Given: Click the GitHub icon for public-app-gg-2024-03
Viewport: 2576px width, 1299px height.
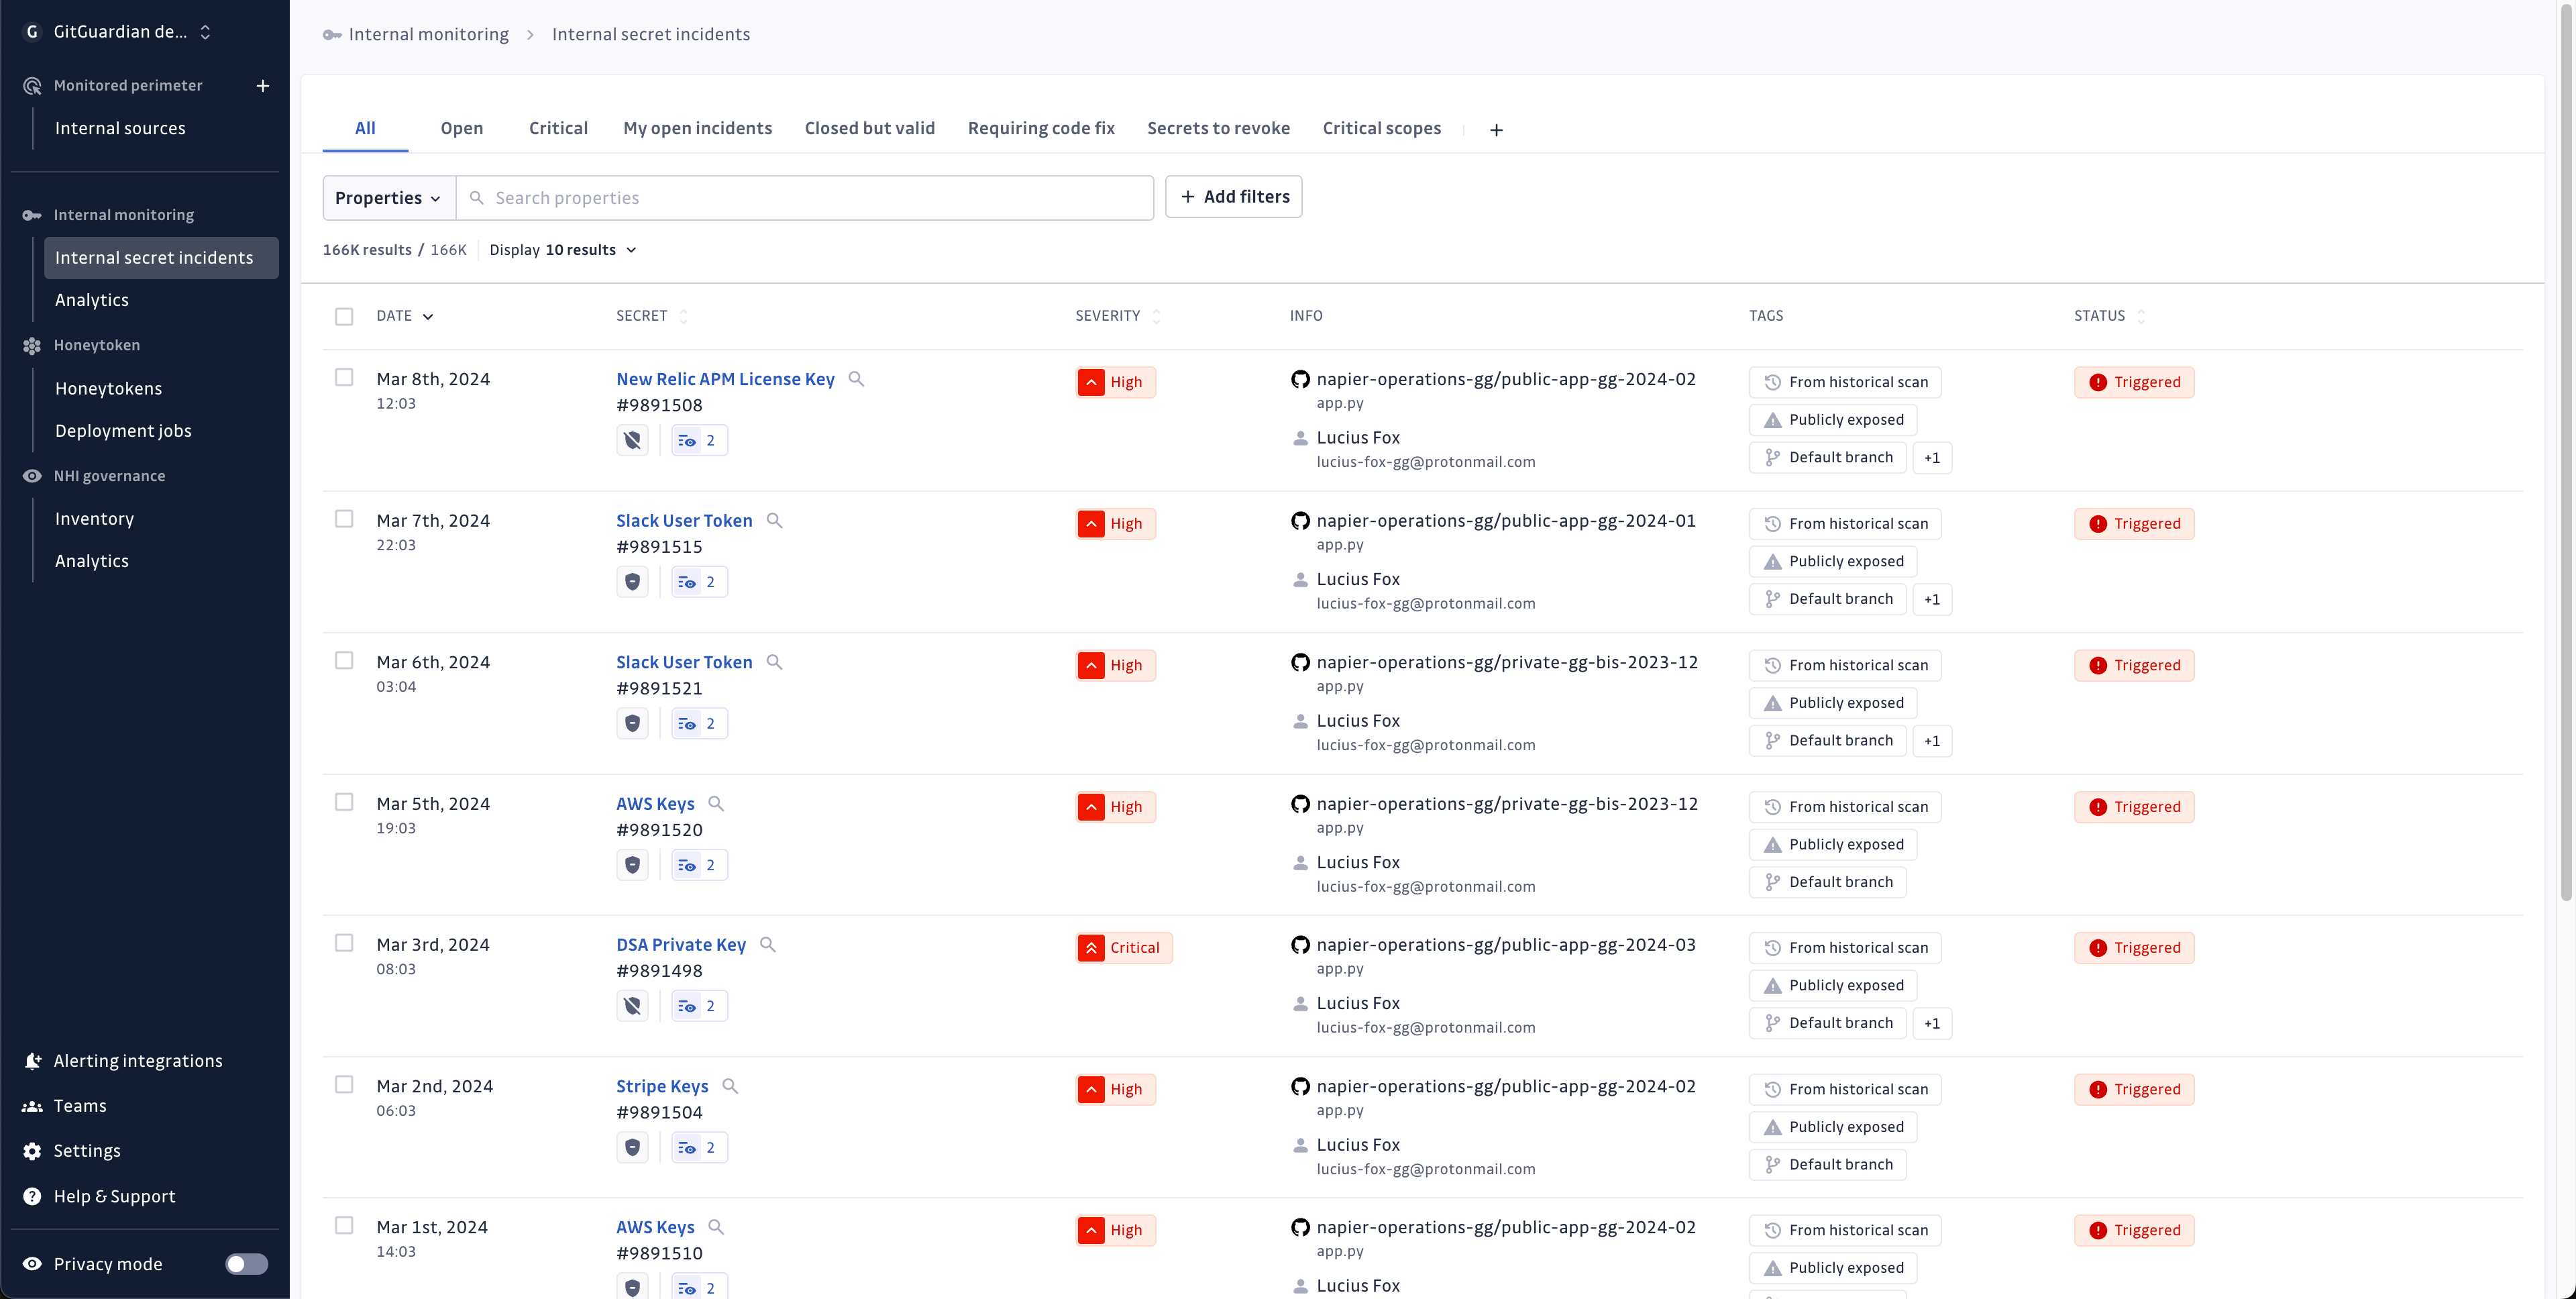Looking at the screenshot, I should (x=1300, y=945).
